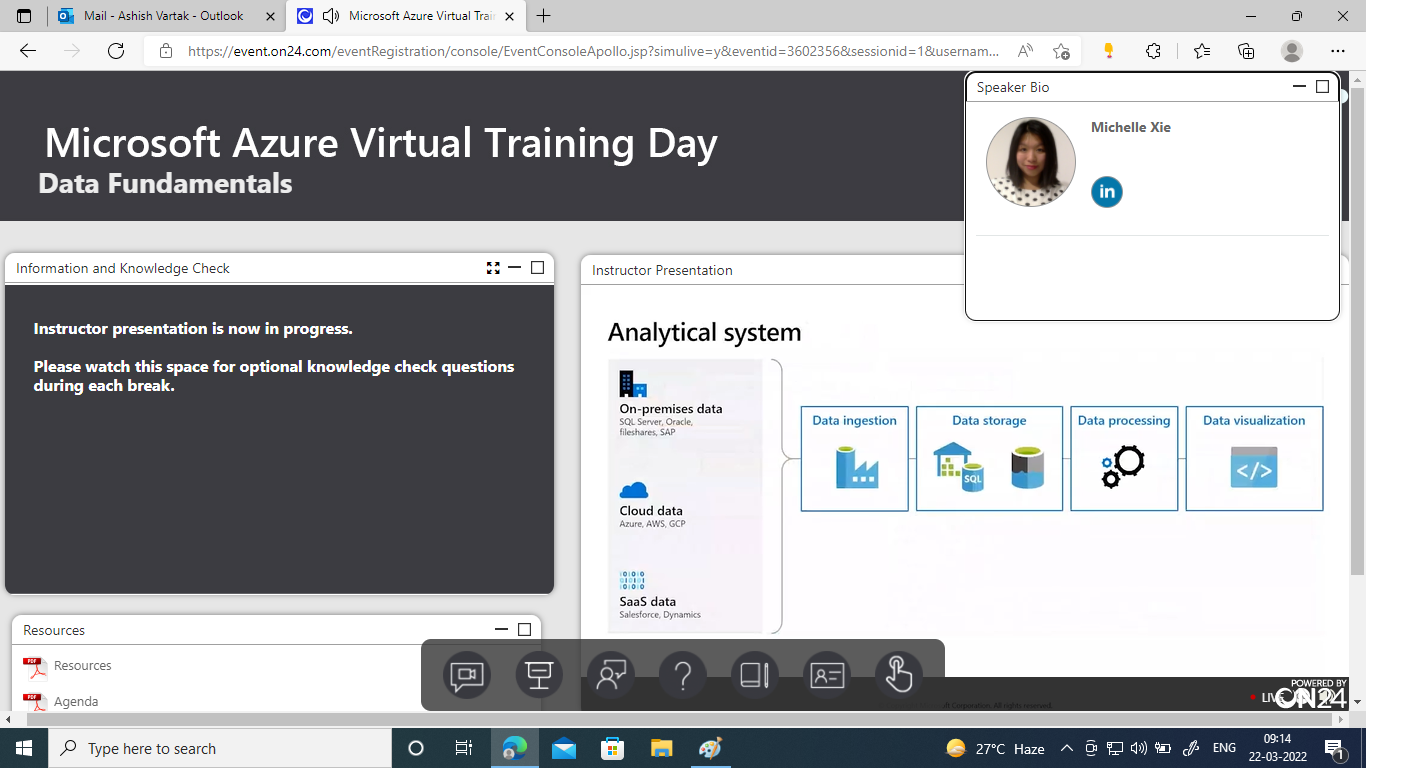Image resolution: width=1408 pixels, height=768 pixels.
Task: Maximize the Resources panel
Action: pos(524,630)
